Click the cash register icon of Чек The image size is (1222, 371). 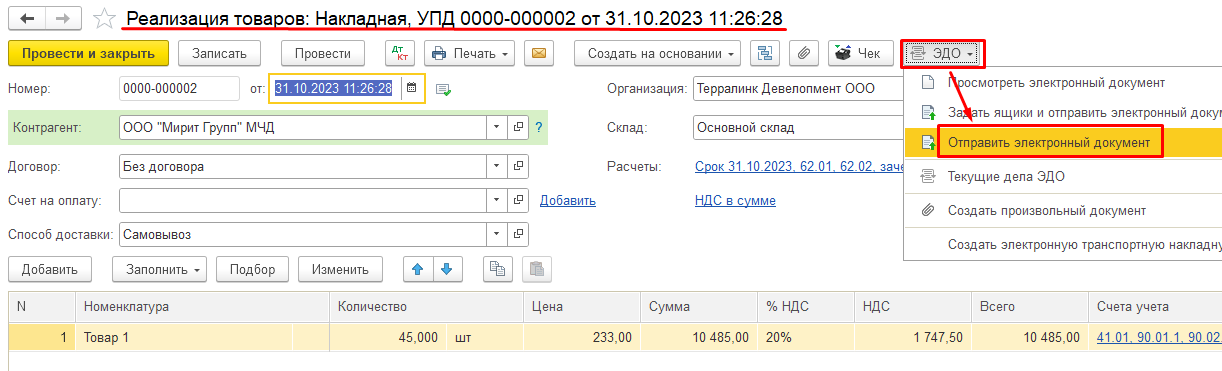click(844, 53)
